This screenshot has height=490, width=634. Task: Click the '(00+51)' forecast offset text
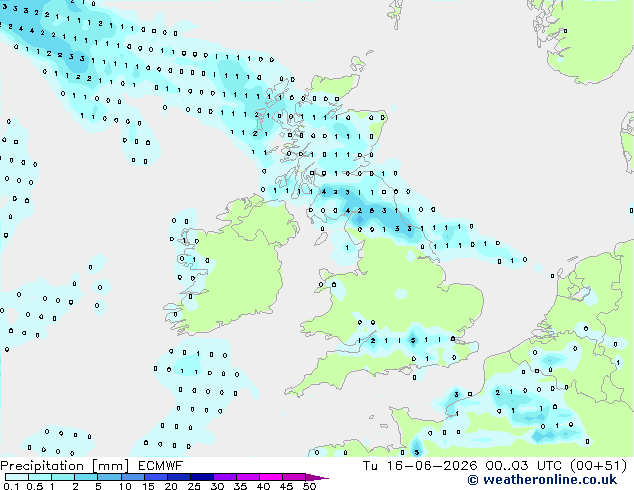(598, 466)
